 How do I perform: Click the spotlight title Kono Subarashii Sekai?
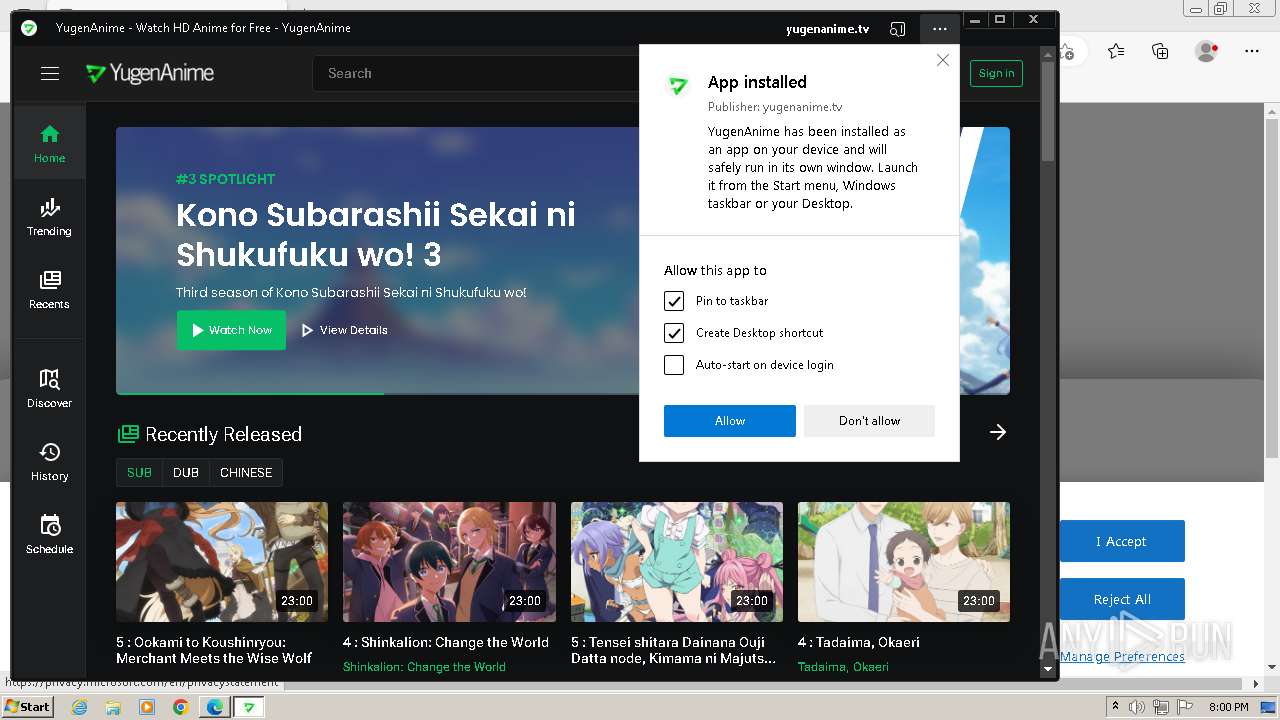click(376, 234)
